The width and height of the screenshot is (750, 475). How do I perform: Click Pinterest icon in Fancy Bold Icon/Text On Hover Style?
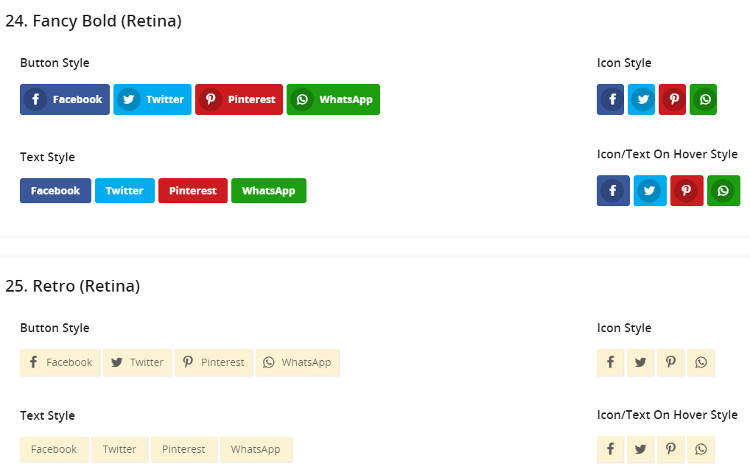687,190
